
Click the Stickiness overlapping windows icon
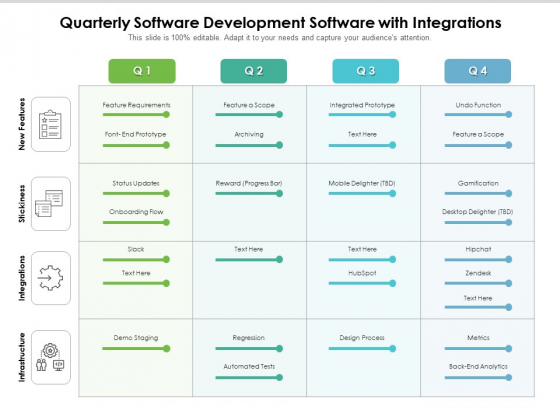point(49,204)
